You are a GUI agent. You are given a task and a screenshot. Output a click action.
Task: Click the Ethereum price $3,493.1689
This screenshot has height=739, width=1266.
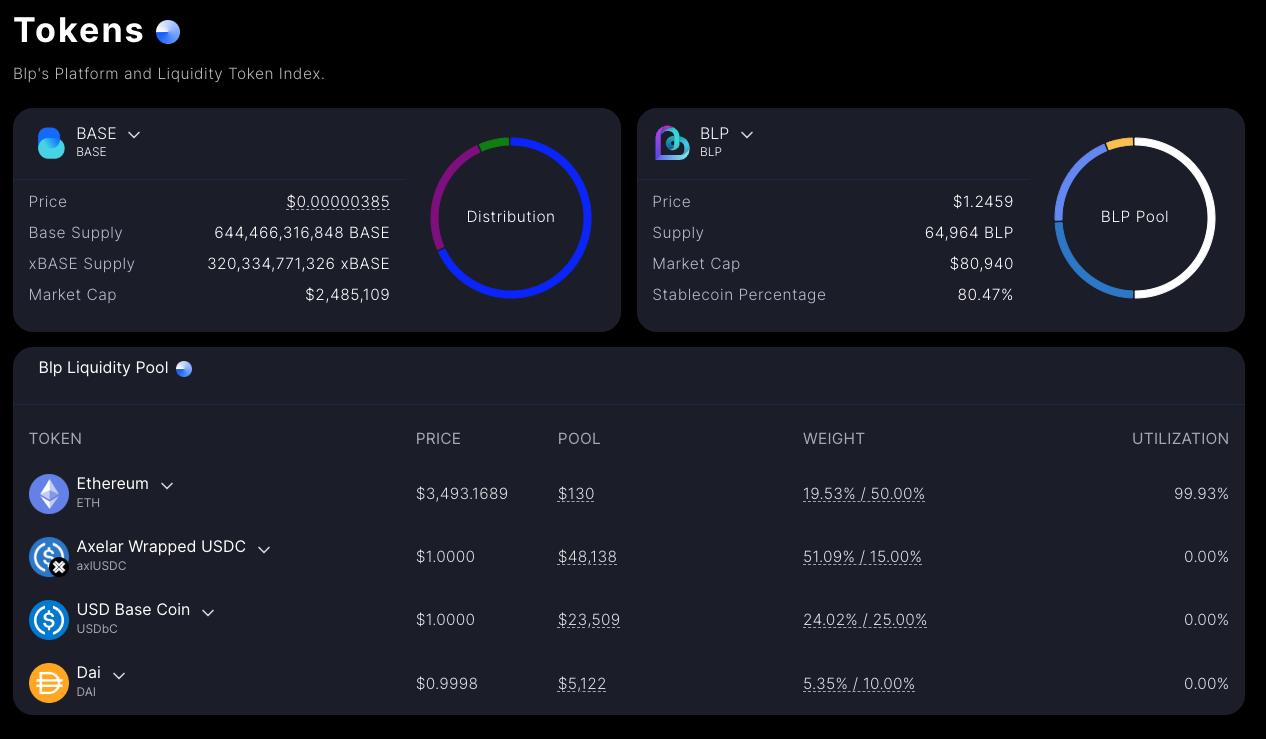[462, 494]
